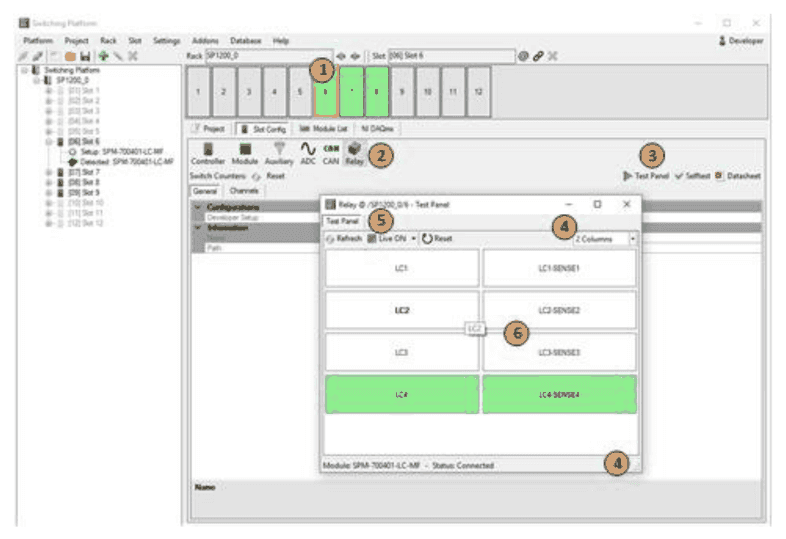This screenshot has width=786, height=539.
Task: Open the Database menu
Action: (x=246, y=41)
